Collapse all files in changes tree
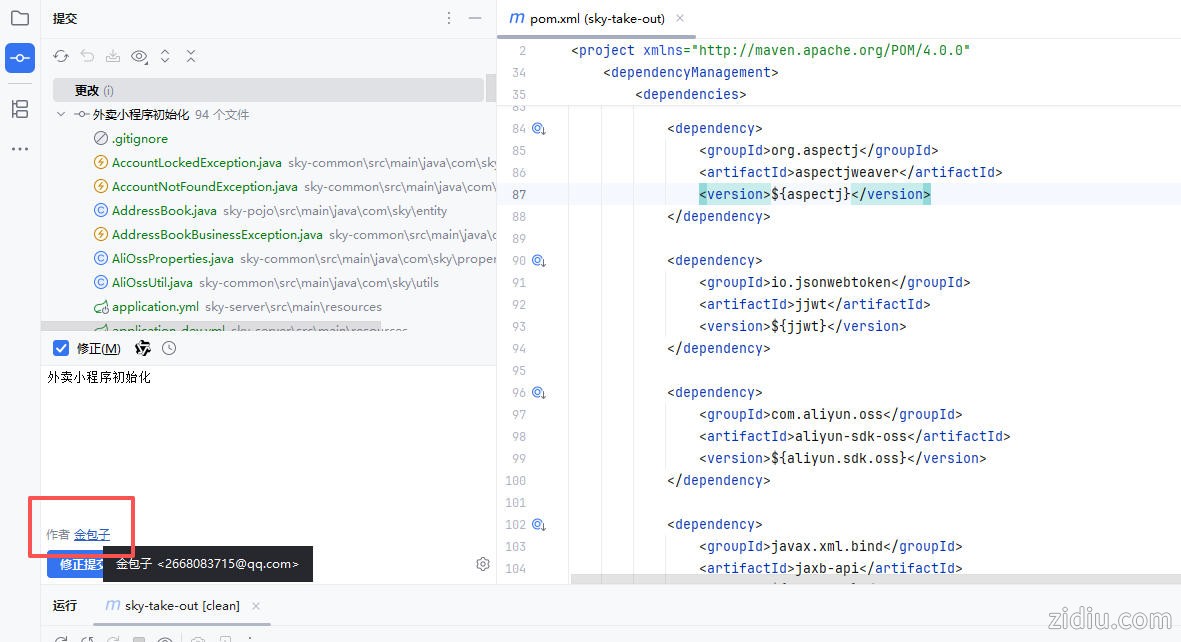Image resolution: width=1181 pixels, height=642 pixels. [191, 57]
